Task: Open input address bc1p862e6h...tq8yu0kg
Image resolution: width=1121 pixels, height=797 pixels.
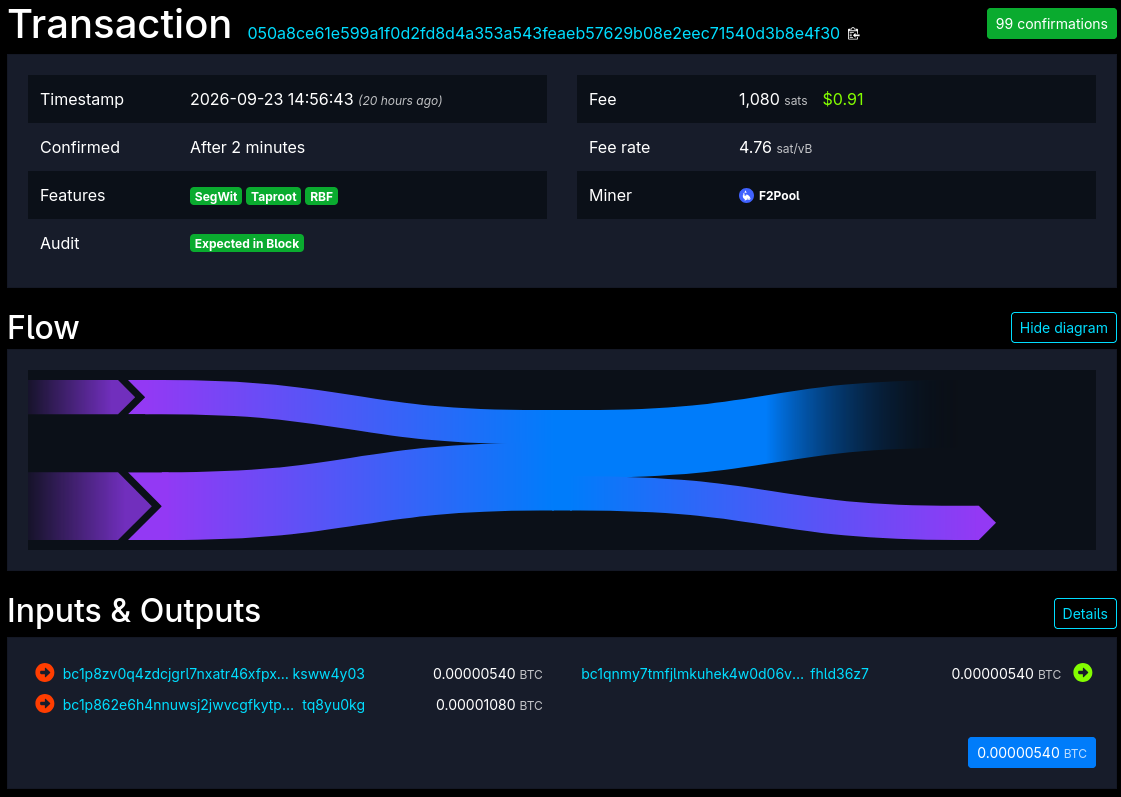Action: pyautogui.click(x=214, y=705)
